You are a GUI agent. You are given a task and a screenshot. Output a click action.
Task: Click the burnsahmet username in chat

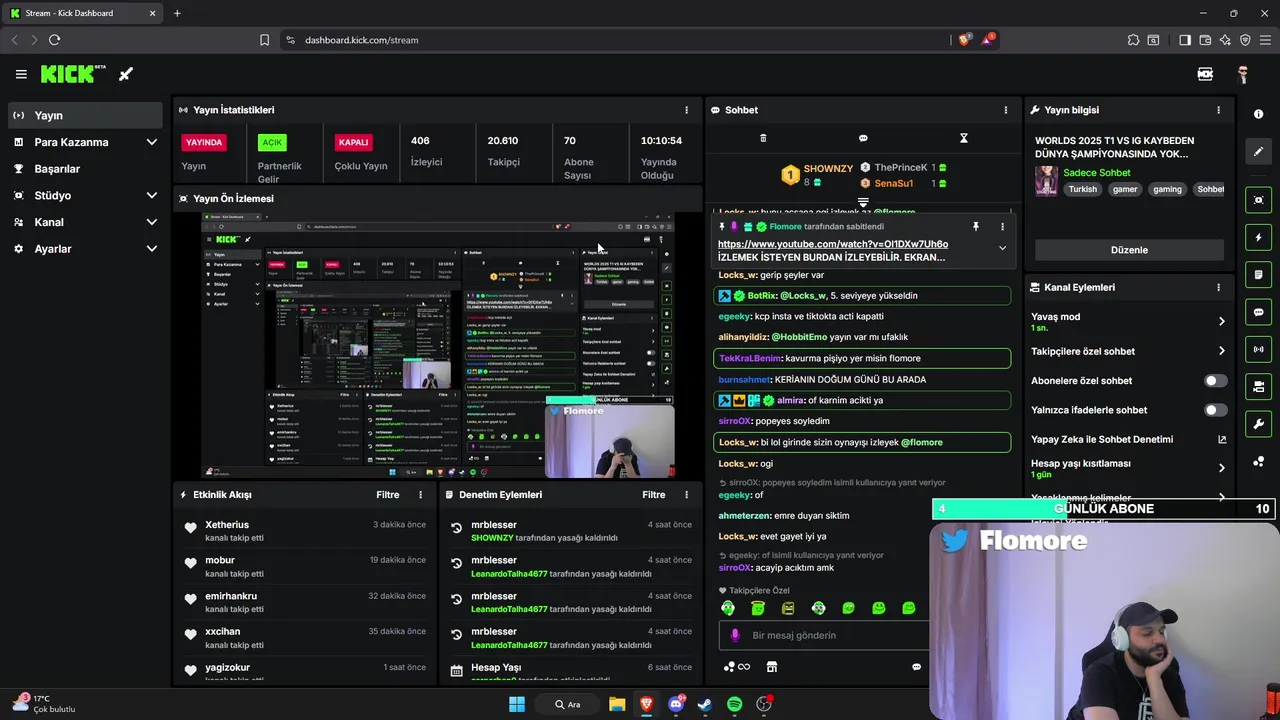745,380
